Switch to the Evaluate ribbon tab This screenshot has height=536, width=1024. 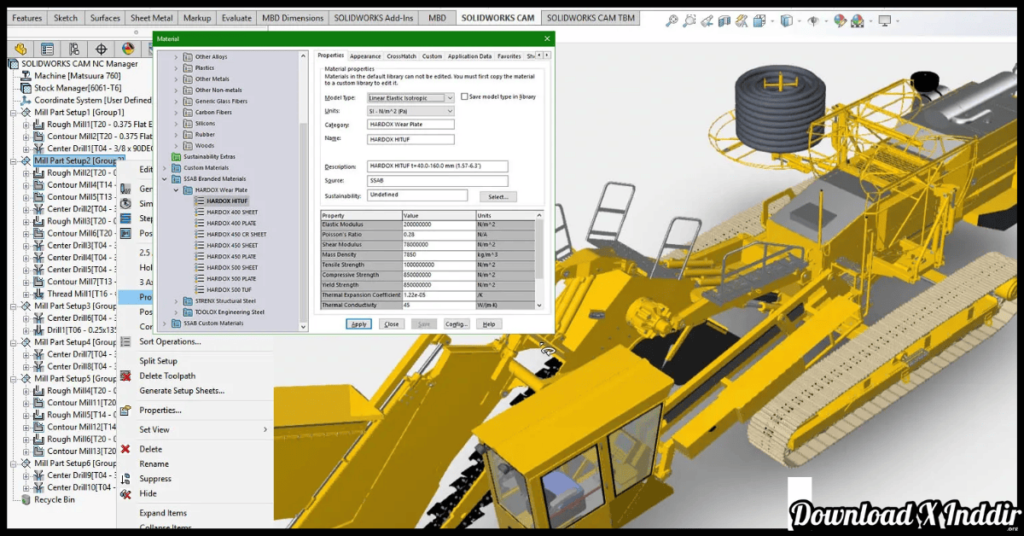pos(236,18)
